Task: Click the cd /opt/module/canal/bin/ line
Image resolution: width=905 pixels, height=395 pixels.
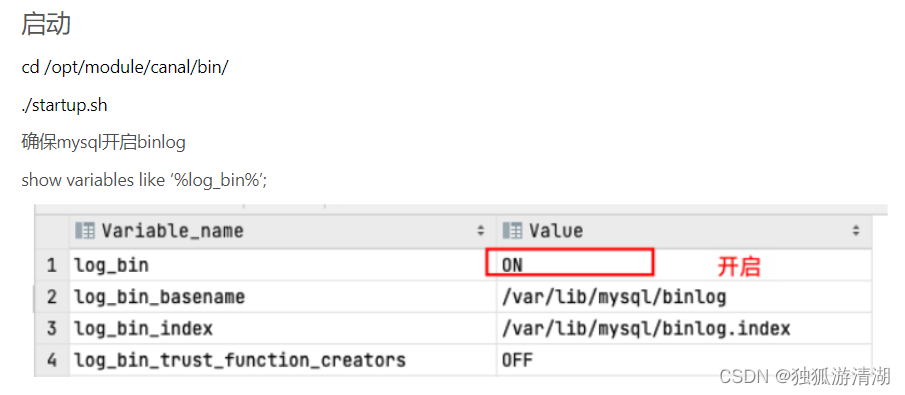Action: (125, 67)
